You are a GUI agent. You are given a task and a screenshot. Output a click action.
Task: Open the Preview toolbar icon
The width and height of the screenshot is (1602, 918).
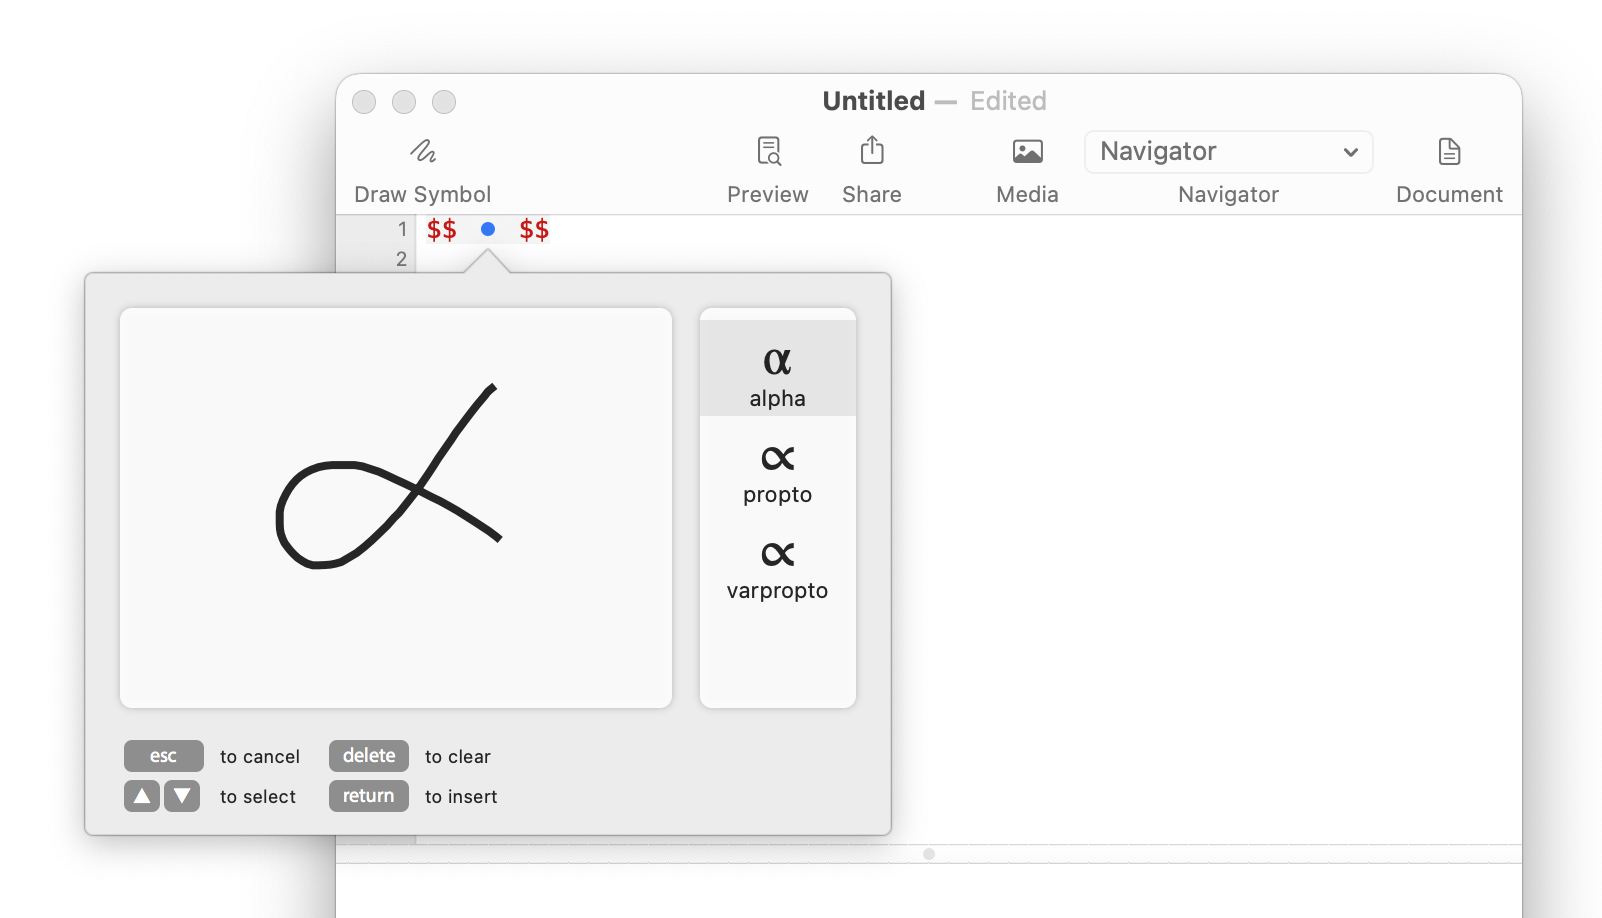pyautogui.click(x=768, y=151)
